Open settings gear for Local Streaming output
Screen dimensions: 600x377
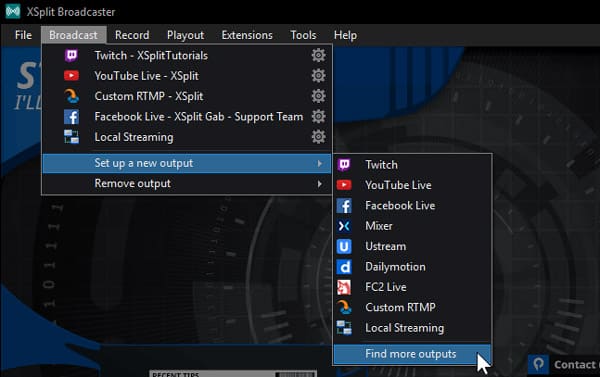[x=318, y=137]
